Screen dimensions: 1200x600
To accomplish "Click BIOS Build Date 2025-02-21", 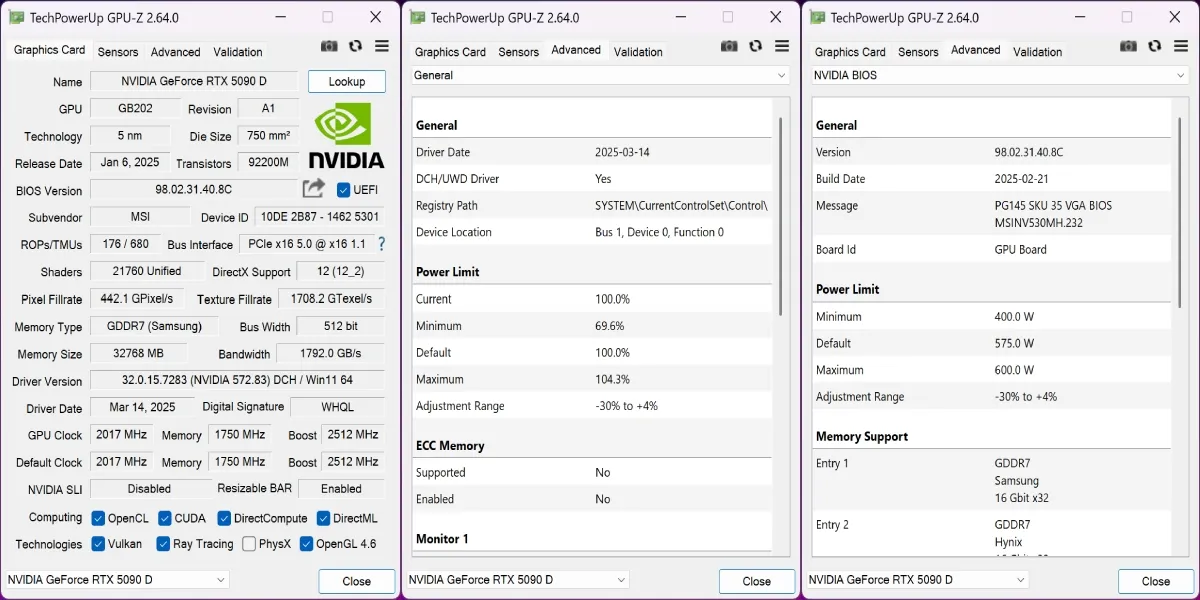I will pos(1022,178).
